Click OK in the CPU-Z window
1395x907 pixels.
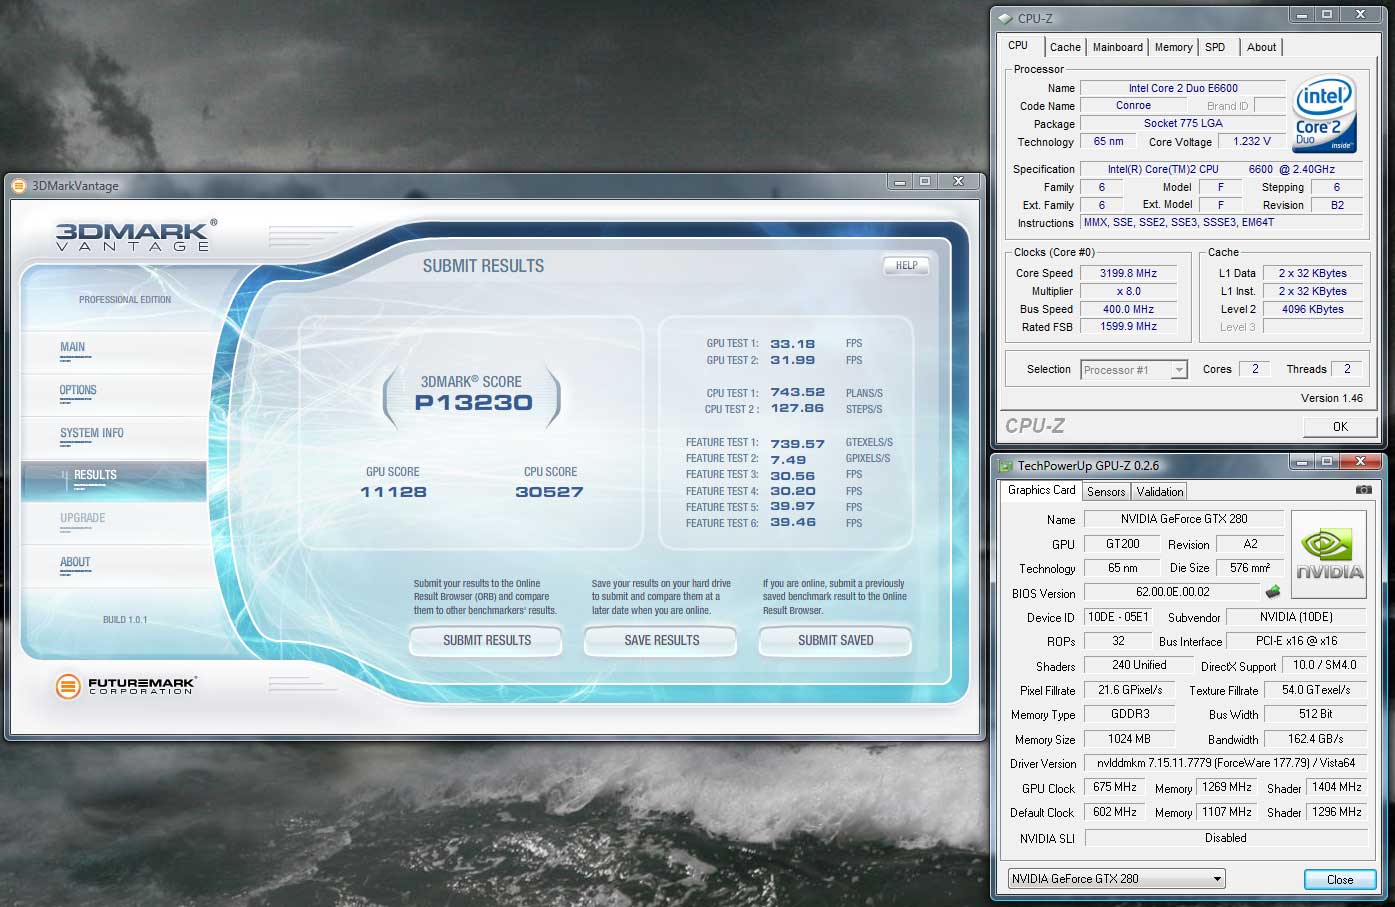[x=1340, y=426]
